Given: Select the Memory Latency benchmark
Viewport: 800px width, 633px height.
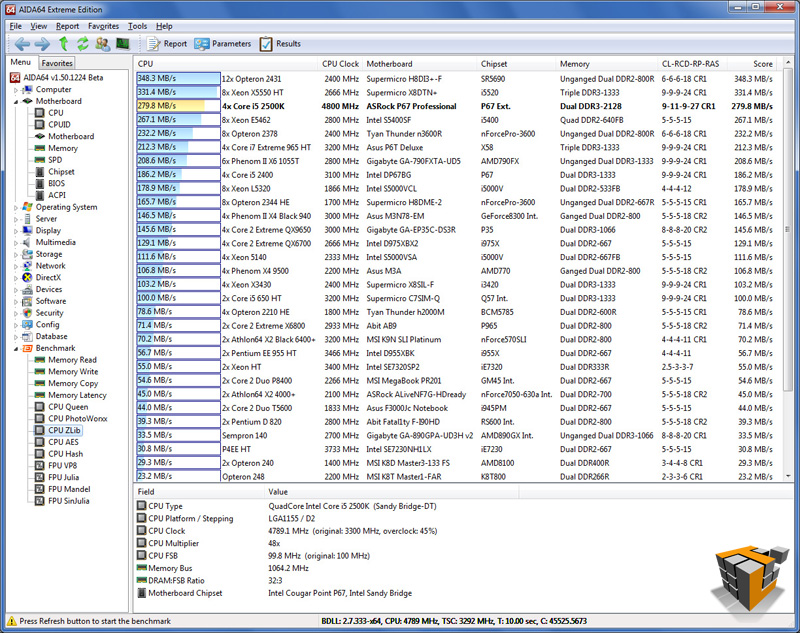Looking at the screenshot, I should click(x=77, y=395).
